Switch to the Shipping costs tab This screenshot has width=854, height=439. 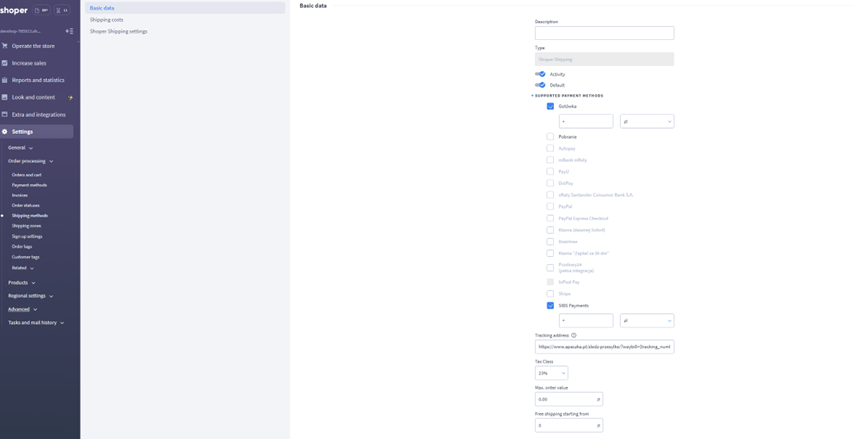click(107, 20)
